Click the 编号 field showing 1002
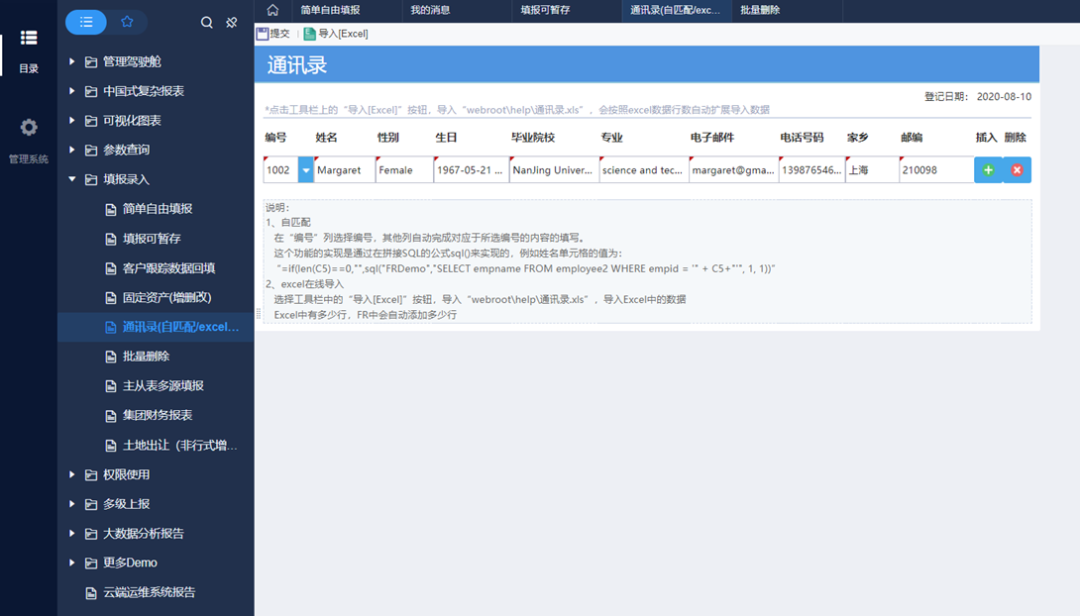Viewport: 1080px width, 616px height. point(281,170)
